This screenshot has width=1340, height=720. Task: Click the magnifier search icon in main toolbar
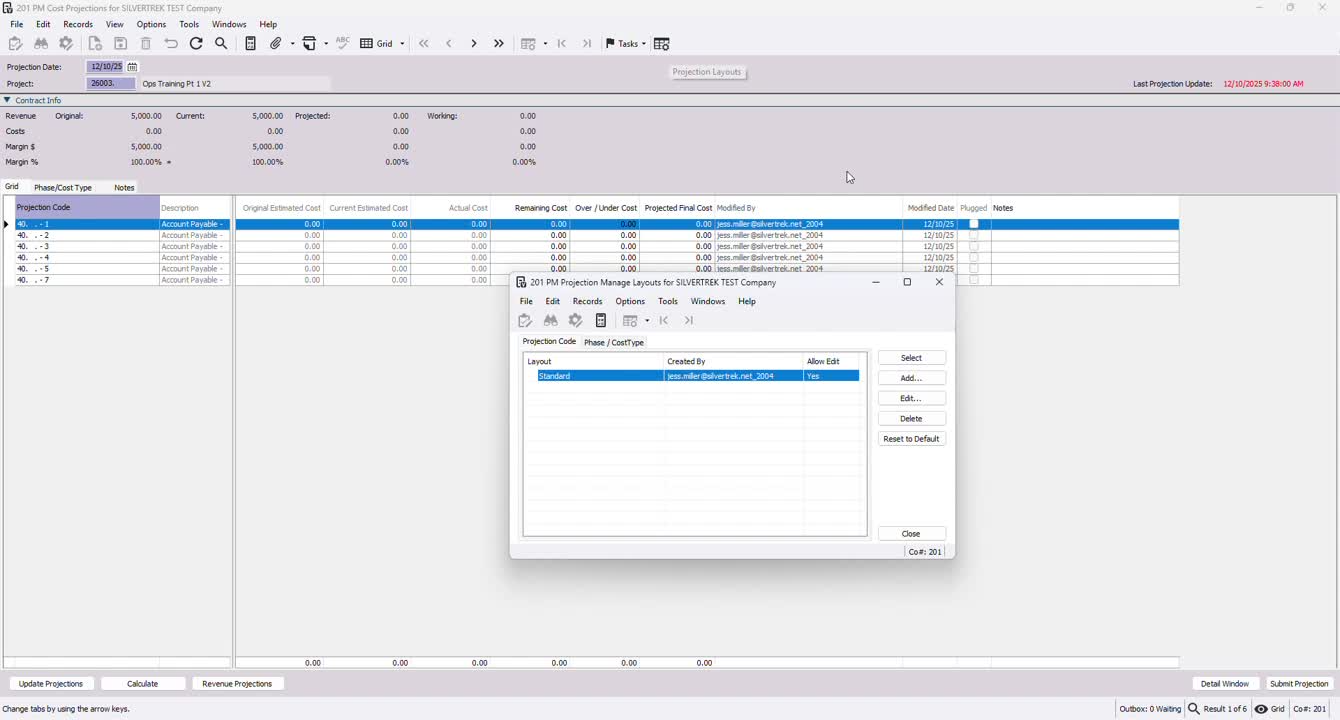221,44
